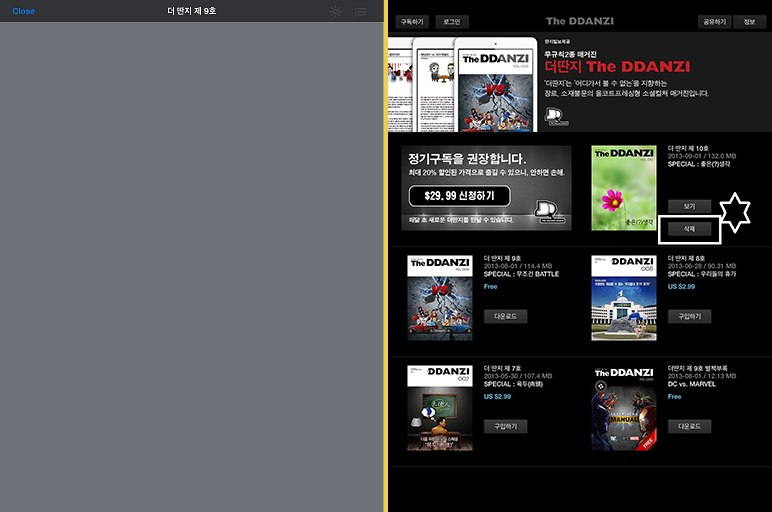Image resolution: width=772 pixels, height=512 pixels.
Task: Click 구입하기 for issue 제 8호
Action: click(x=689, y=317)
